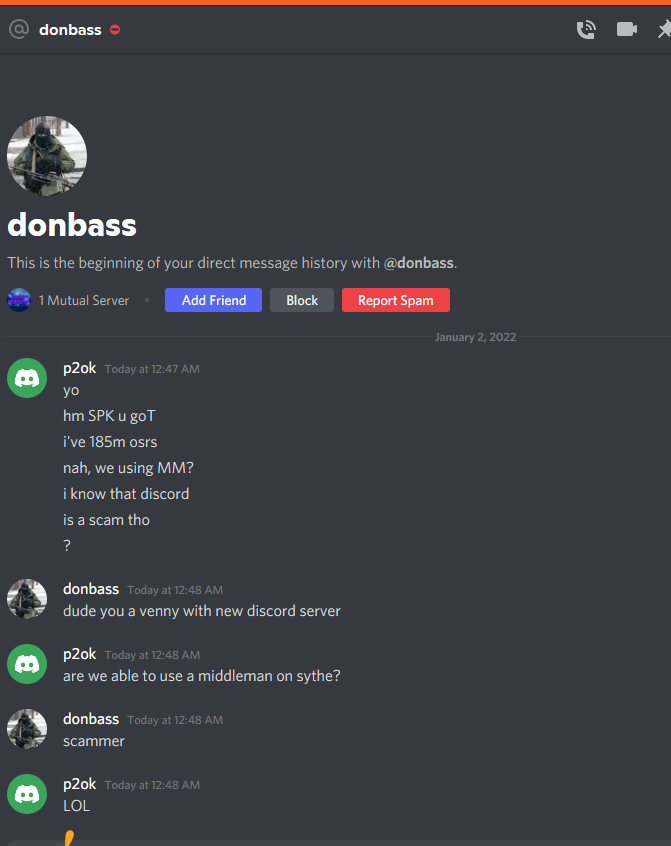This screenshot has width=671, height=846.
Task: Click donbass avatar beside the 'scammer' message
Action: coord(27,729)
